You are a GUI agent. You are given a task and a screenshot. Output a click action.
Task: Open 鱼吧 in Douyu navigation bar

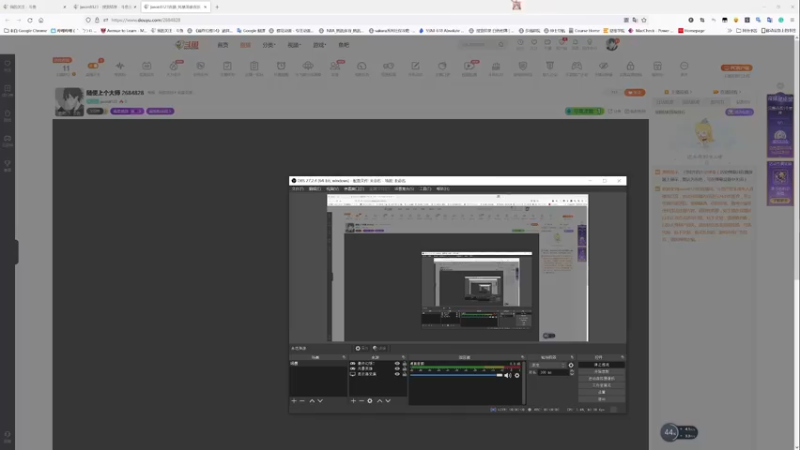coord(344,45)
